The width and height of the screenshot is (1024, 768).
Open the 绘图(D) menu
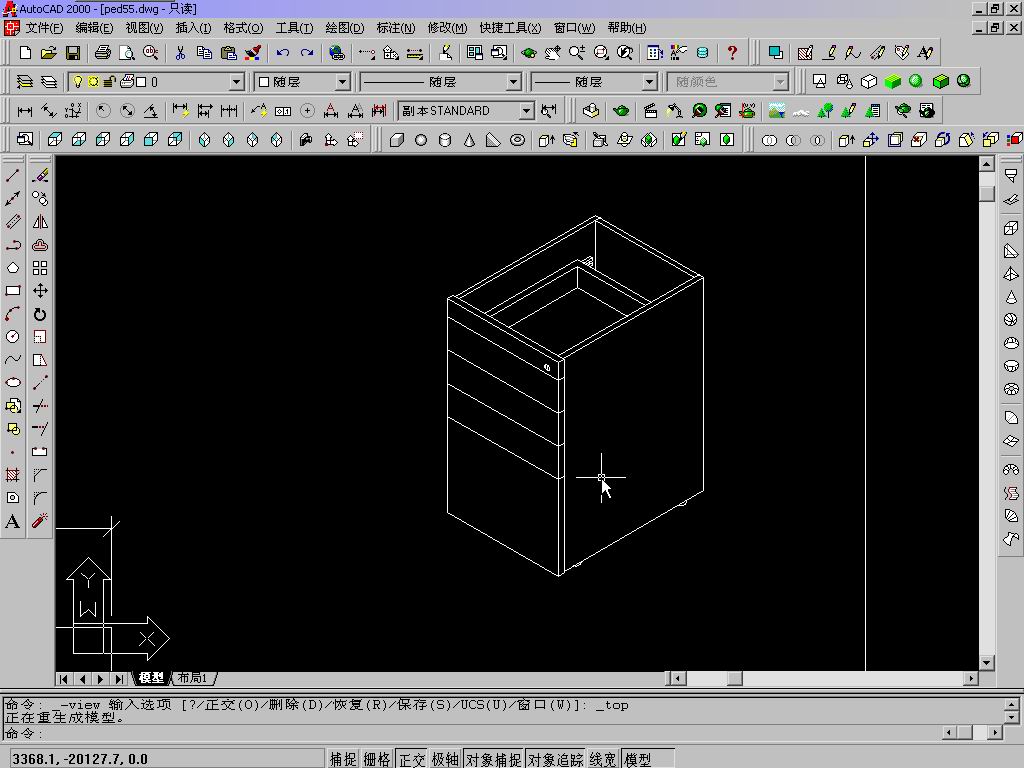(344, 27)
